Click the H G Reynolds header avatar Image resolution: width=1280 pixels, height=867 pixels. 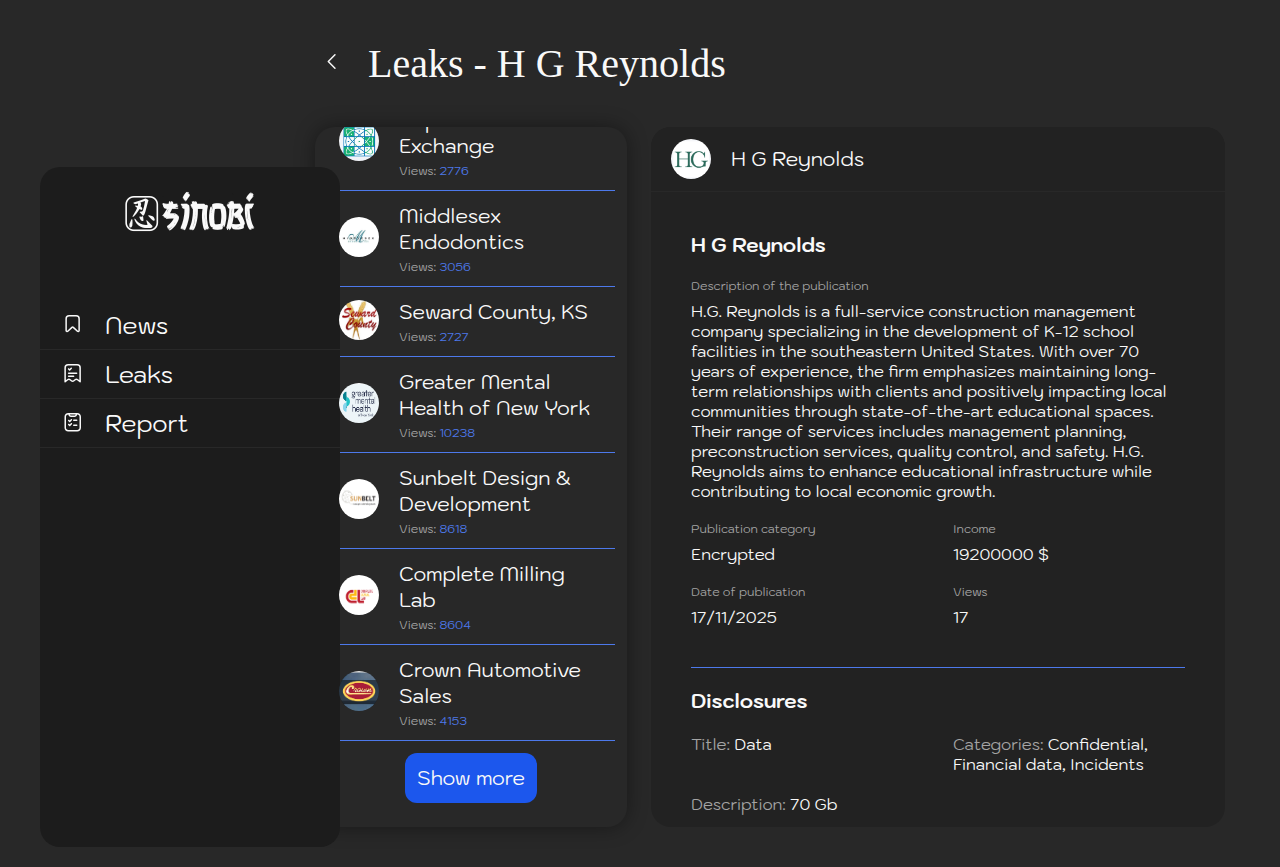tap(691, 159)
